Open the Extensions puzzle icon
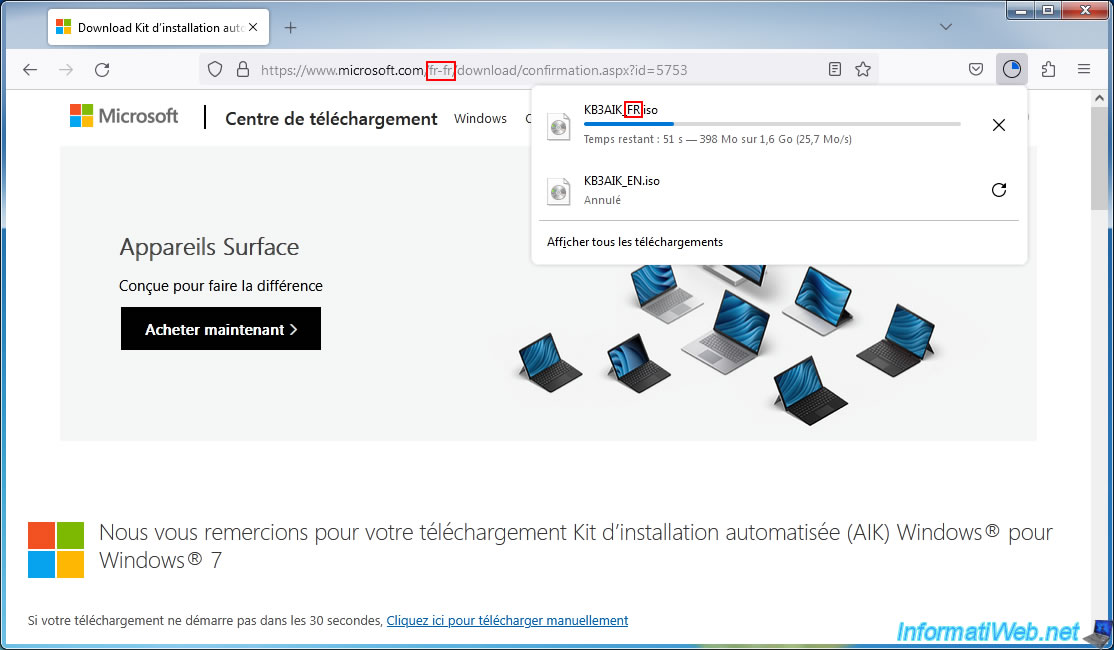 click(1048, 70)
